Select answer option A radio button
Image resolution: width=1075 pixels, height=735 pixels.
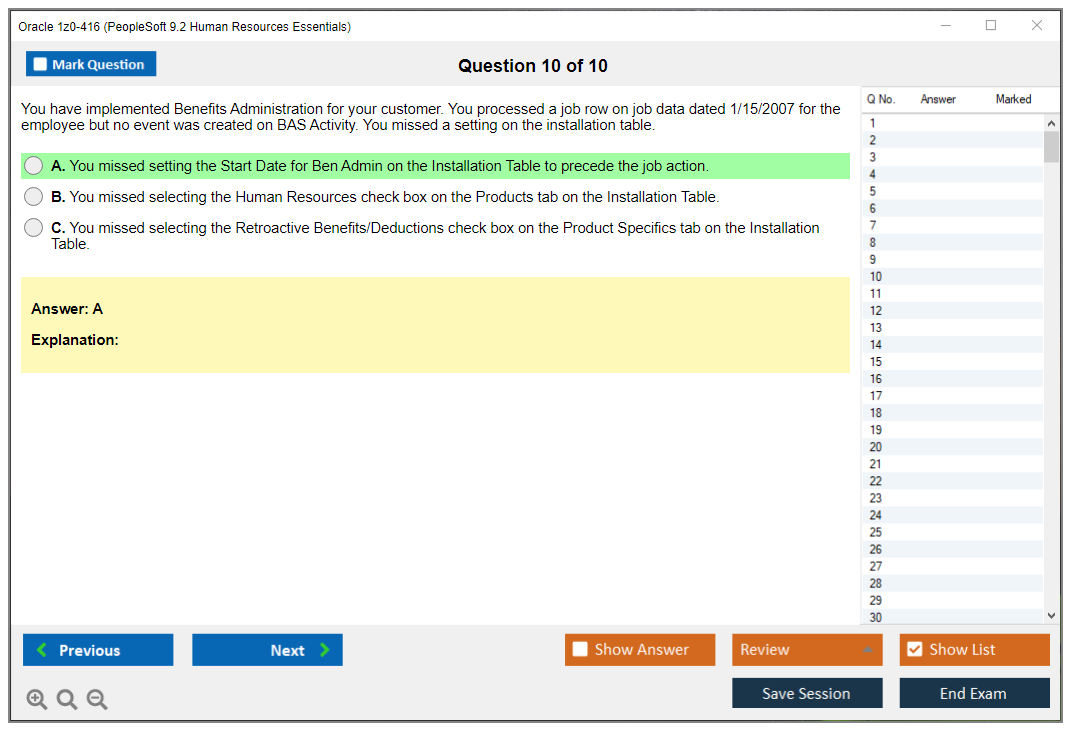(33, 166)
